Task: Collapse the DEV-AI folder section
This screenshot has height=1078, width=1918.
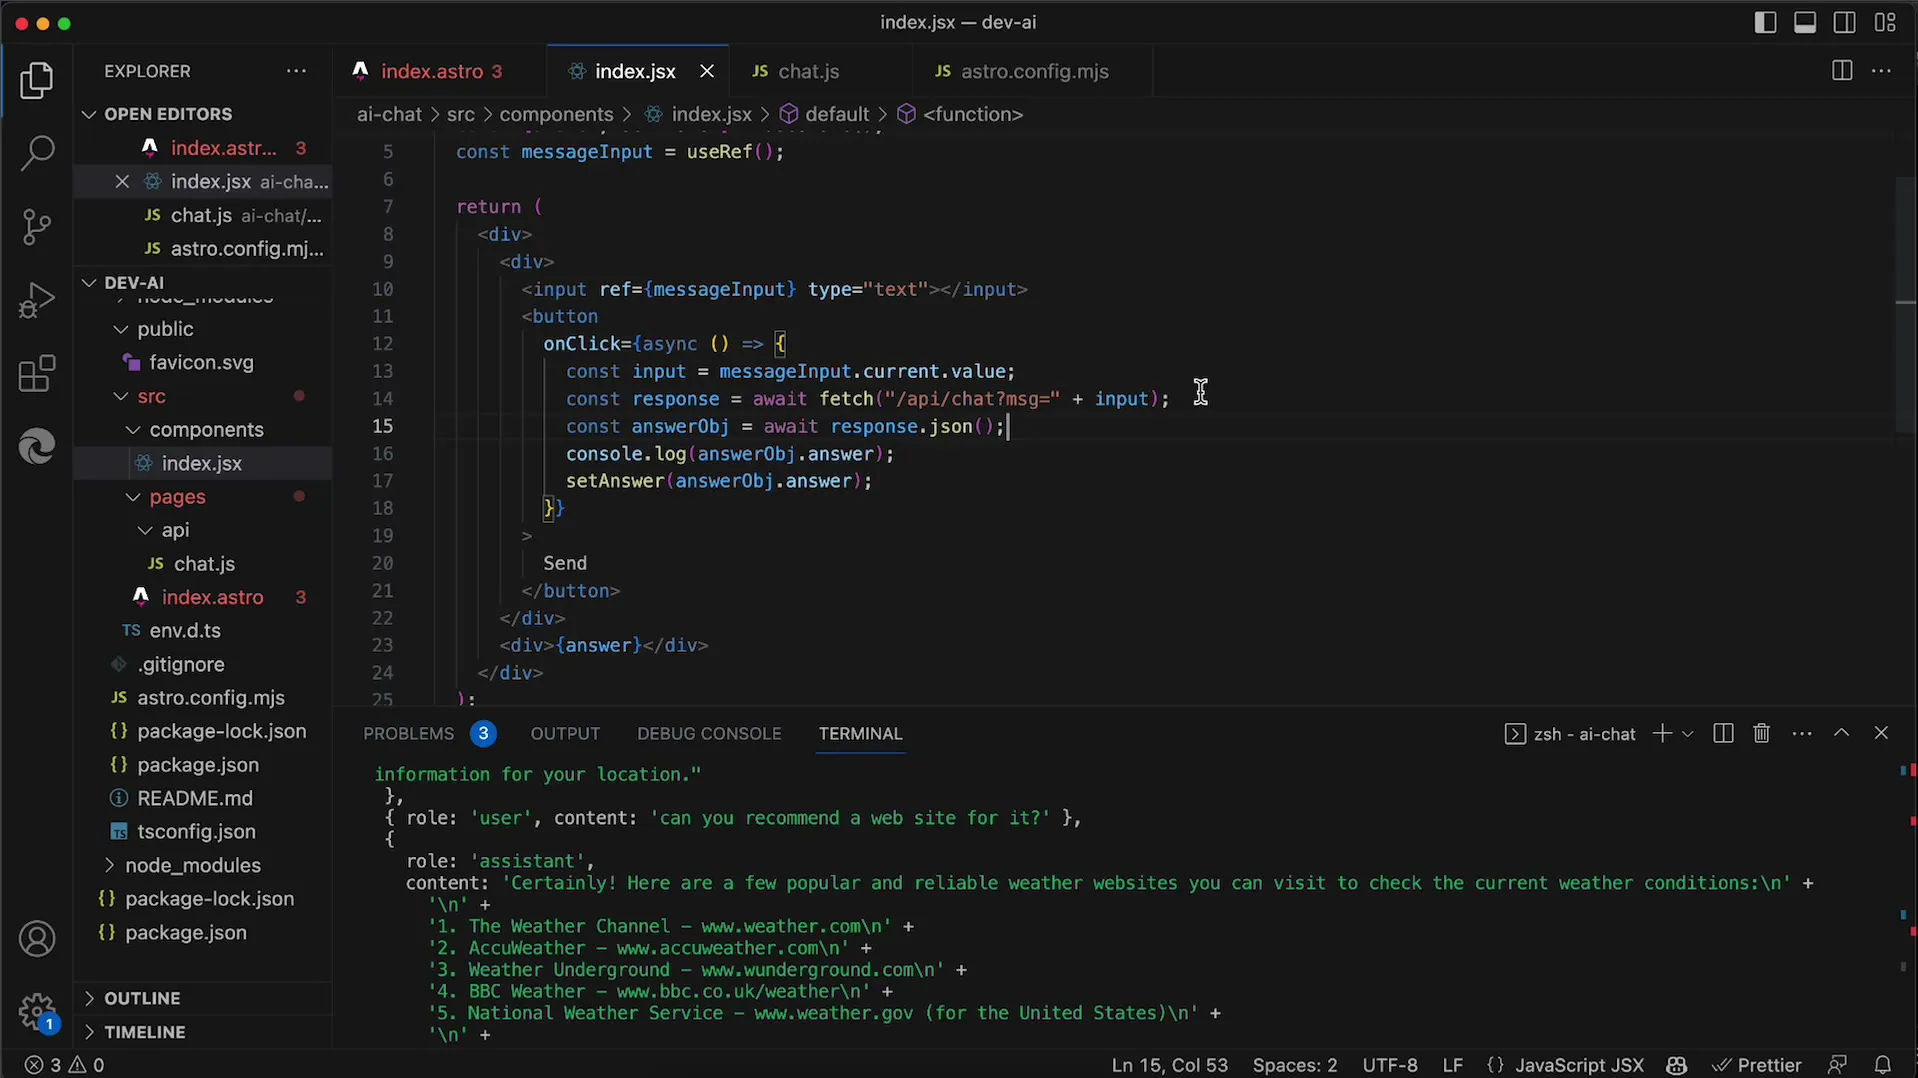Action: [89, 282]
